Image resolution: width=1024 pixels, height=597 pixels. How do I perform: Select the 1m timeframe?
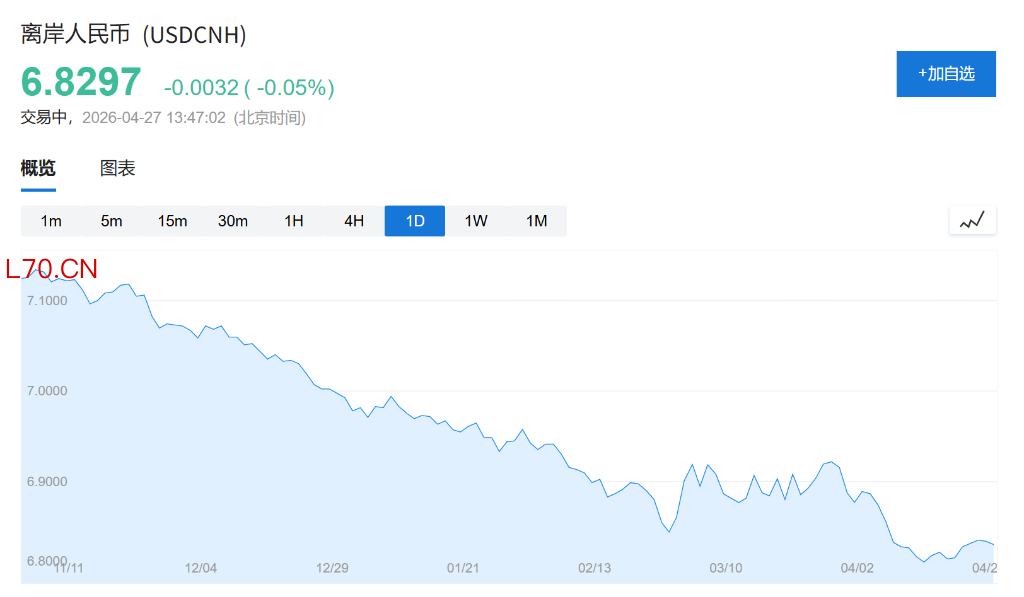click(x=51, y=221)
